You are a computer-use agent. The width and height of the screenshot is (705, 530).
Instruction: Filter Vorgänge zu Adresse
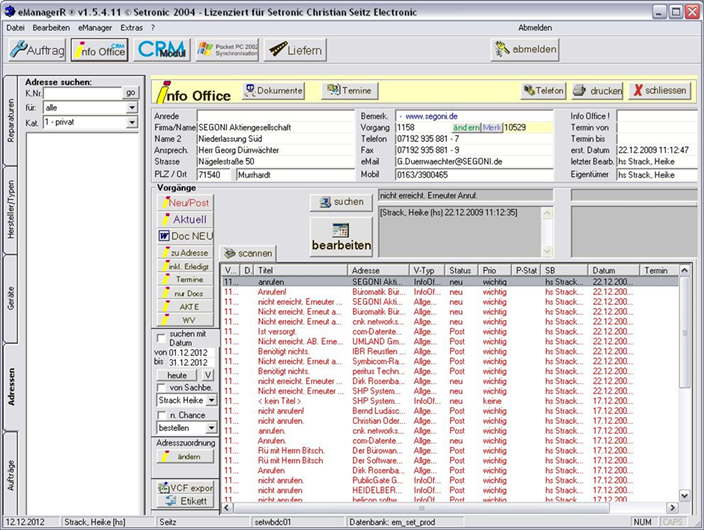point(185,253)
